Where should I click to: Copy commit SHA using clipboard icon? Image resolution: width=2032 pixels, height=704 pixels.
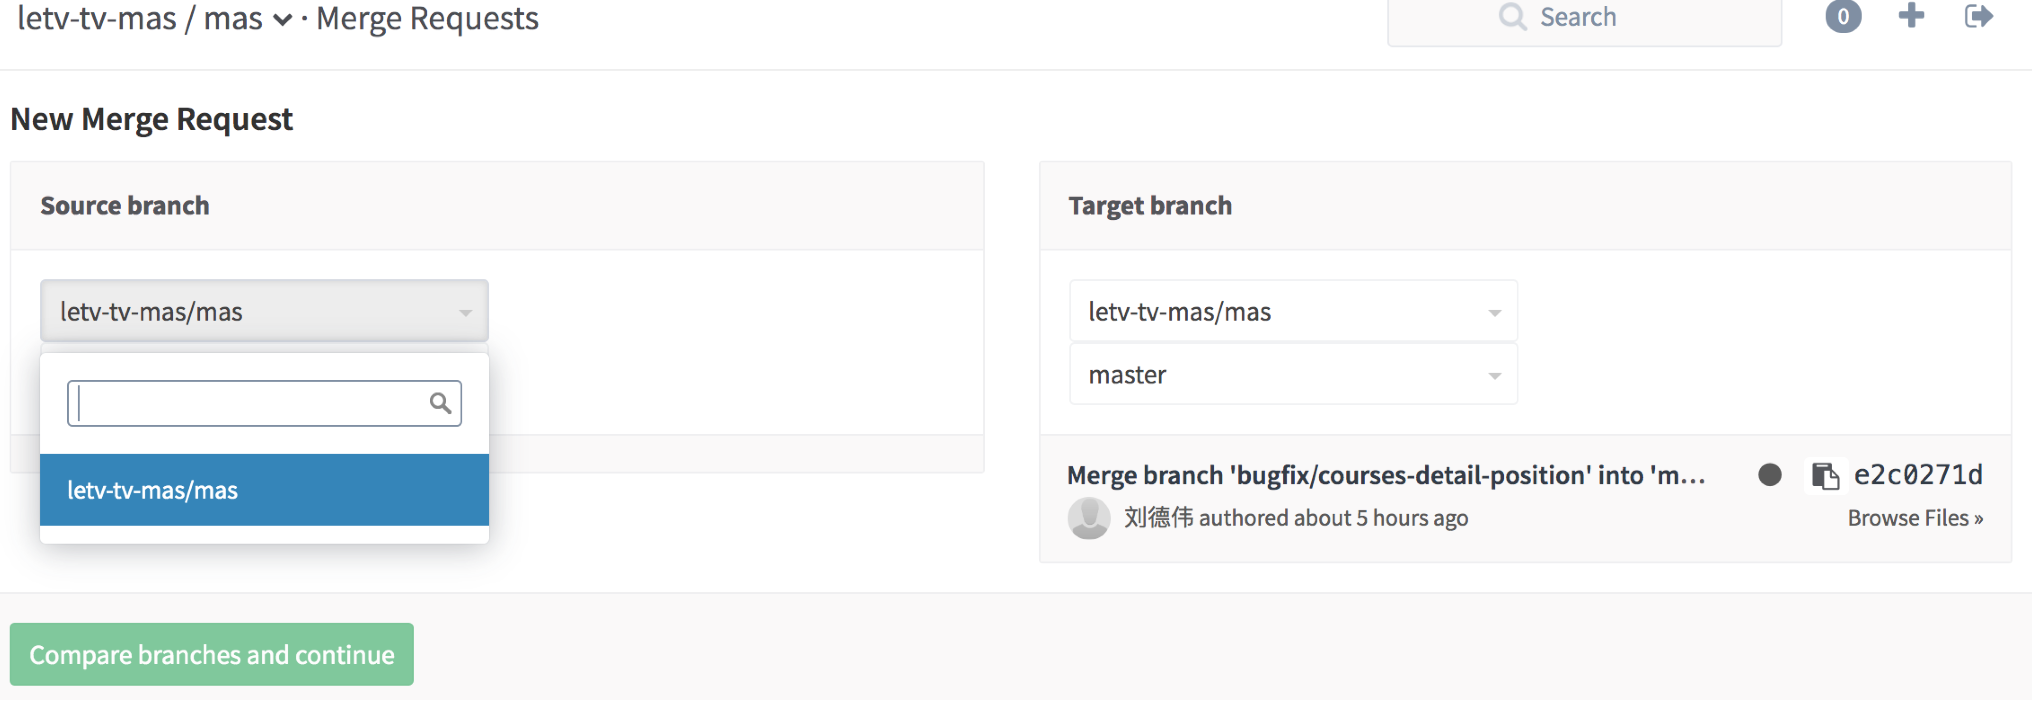[x=1825, y=476]
